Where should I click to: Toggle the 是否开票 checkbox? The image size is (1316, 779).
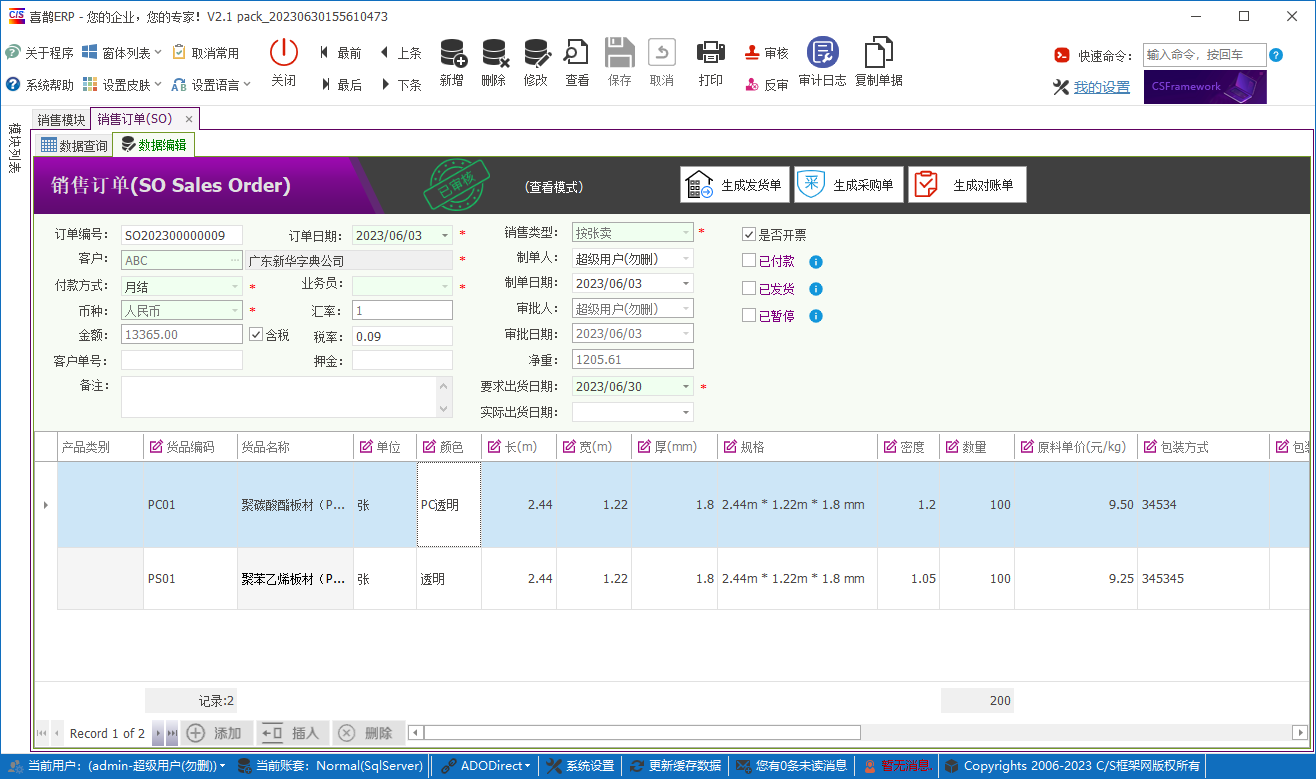pyautogui.click(x=748, y=234)
